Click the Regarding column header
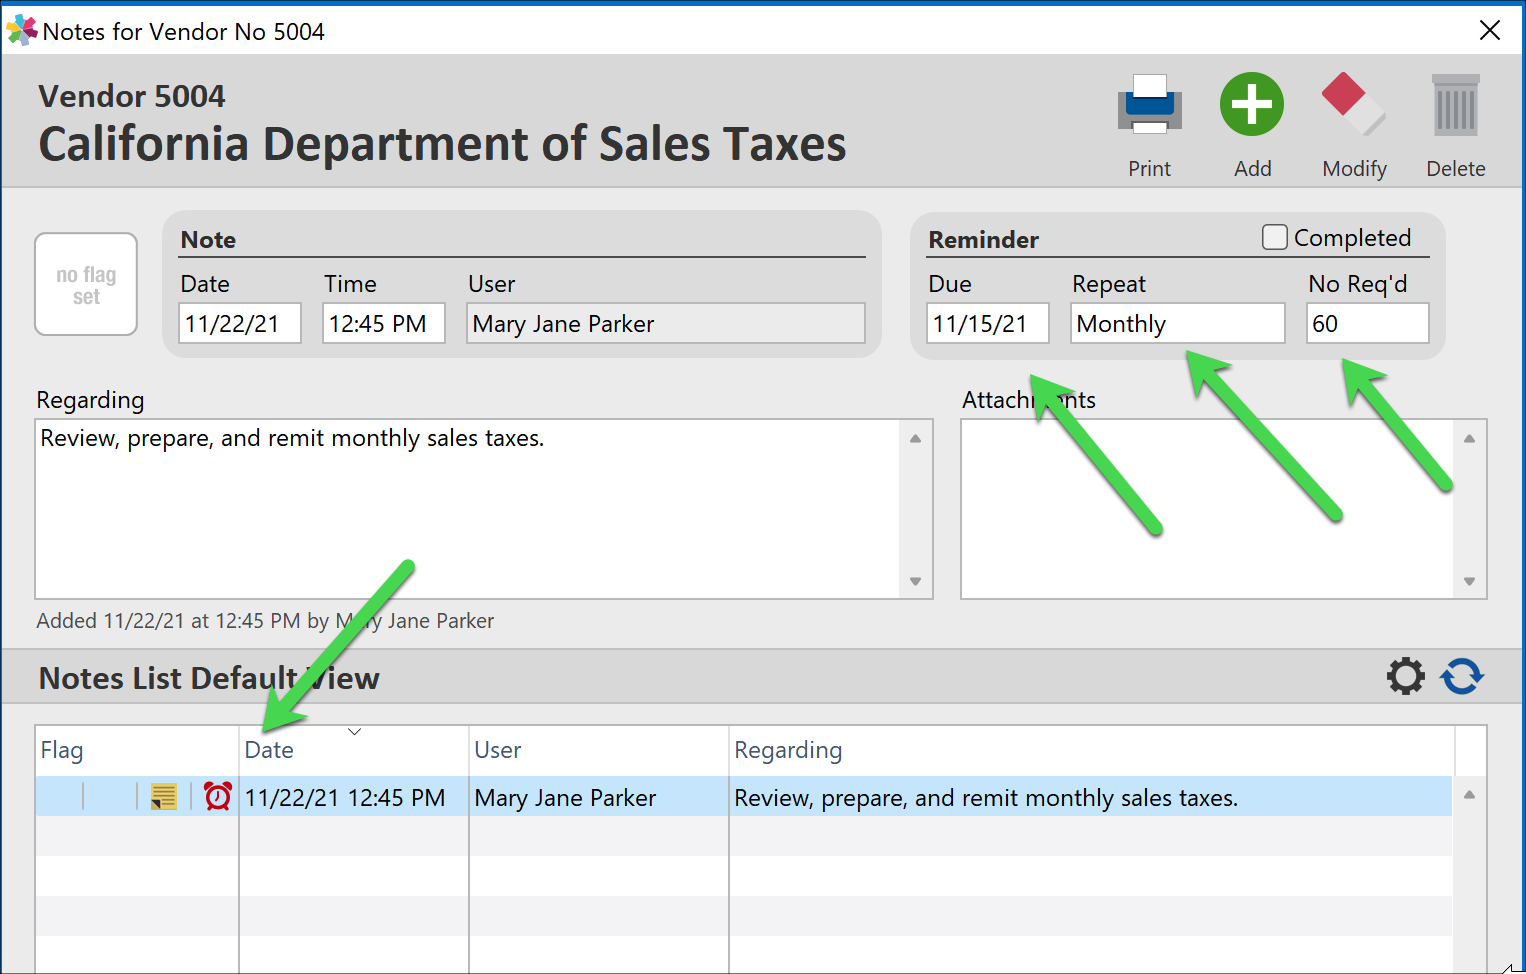The image size is (1526, 974). tap(788, 749)
